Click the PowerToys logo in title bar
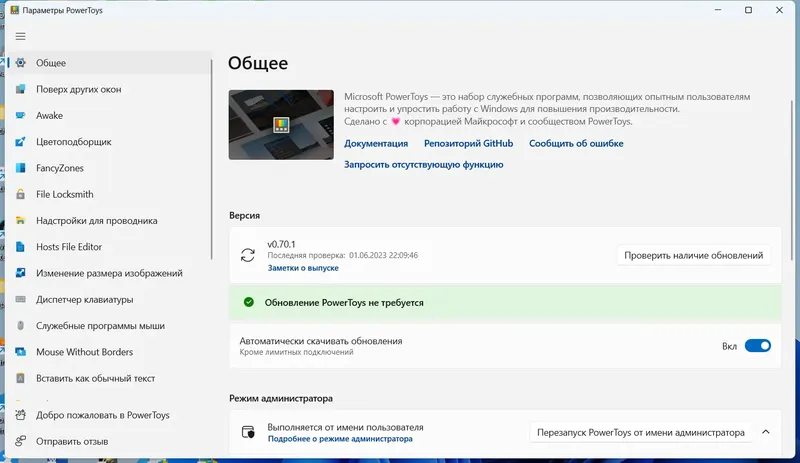 [x=15, y=10]
